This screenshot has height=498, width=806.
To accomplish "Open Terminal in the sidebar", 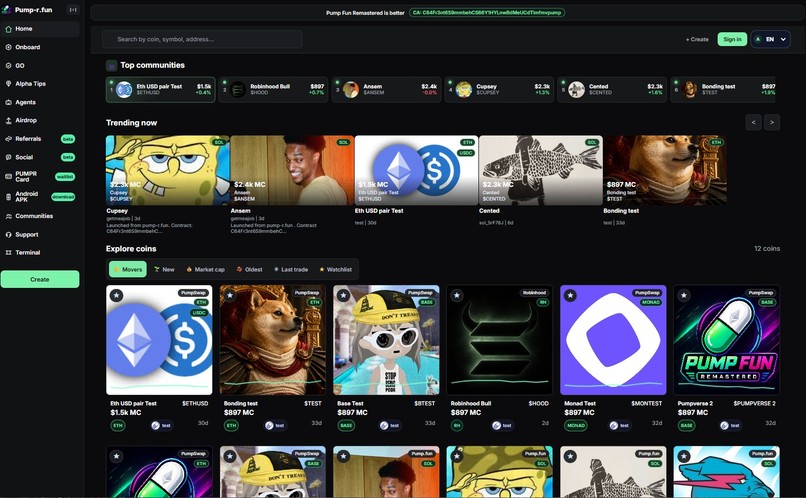I will click(40, 252).
